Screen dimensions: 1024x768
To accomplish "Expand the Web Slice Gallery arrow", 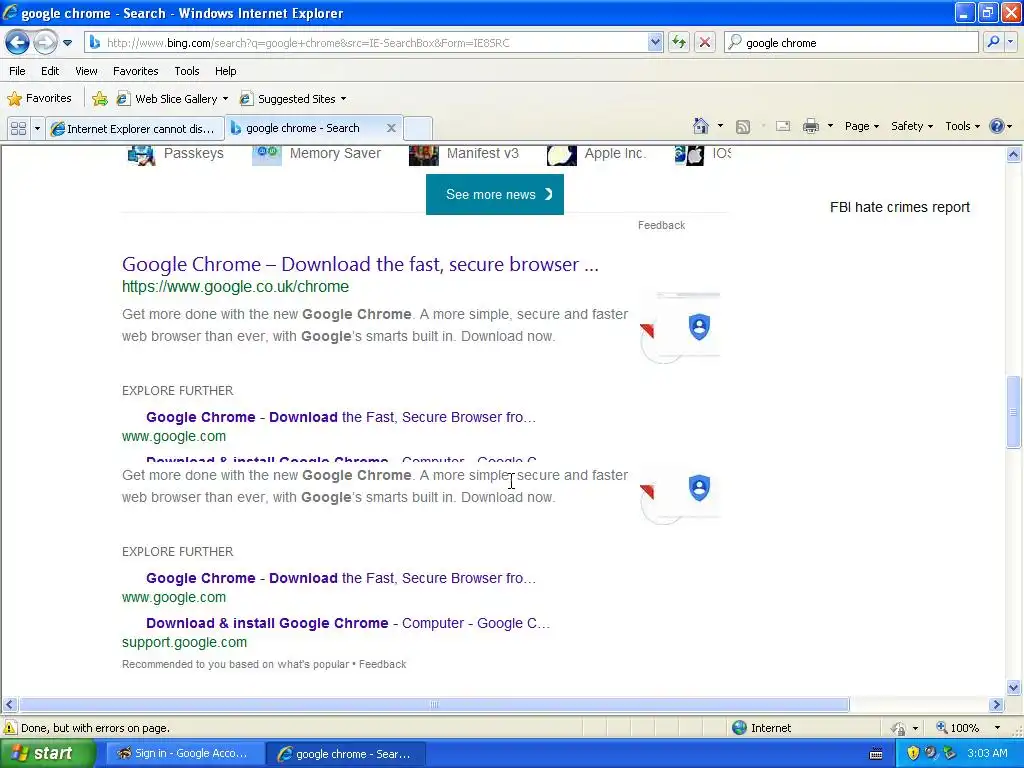I will (226, 99).
